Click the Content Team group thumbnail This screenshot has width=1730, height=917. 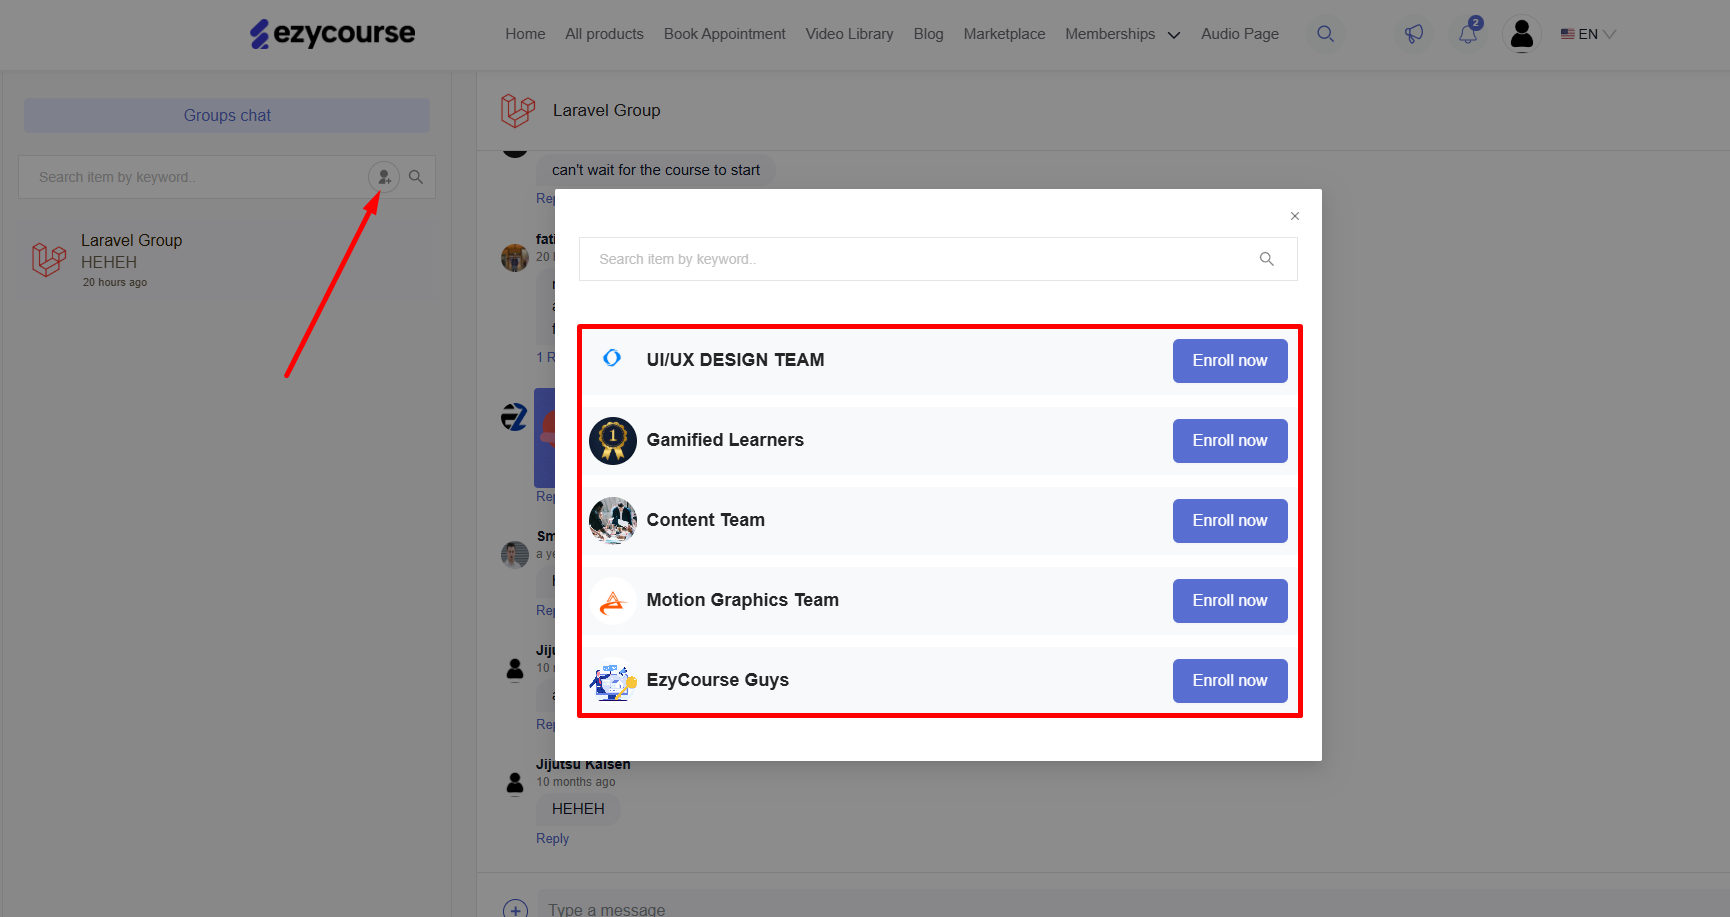pyautogui.click(x=613, y=521)
